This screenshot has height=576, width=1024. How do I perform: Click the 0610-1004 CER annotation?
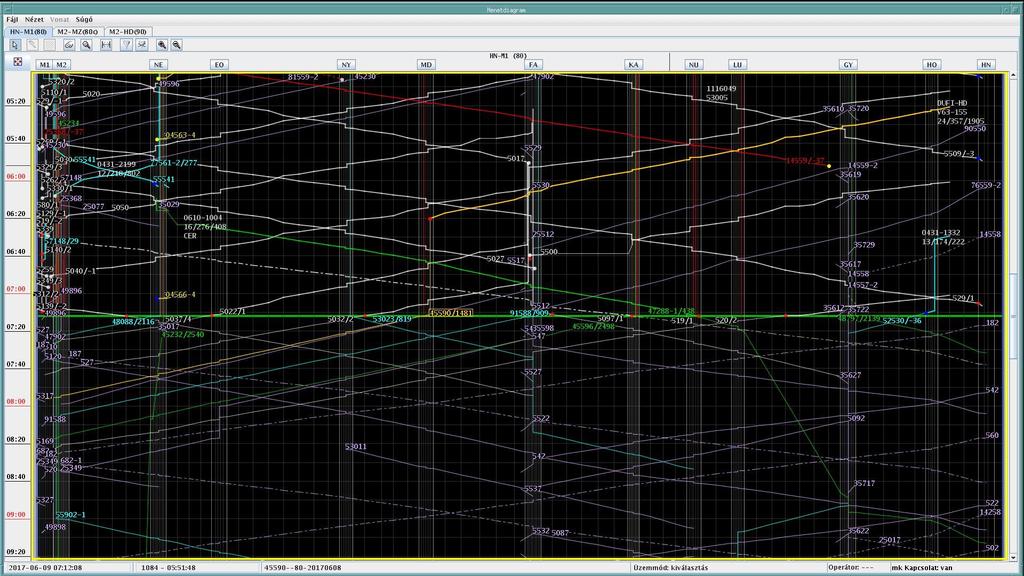(205, 227)
